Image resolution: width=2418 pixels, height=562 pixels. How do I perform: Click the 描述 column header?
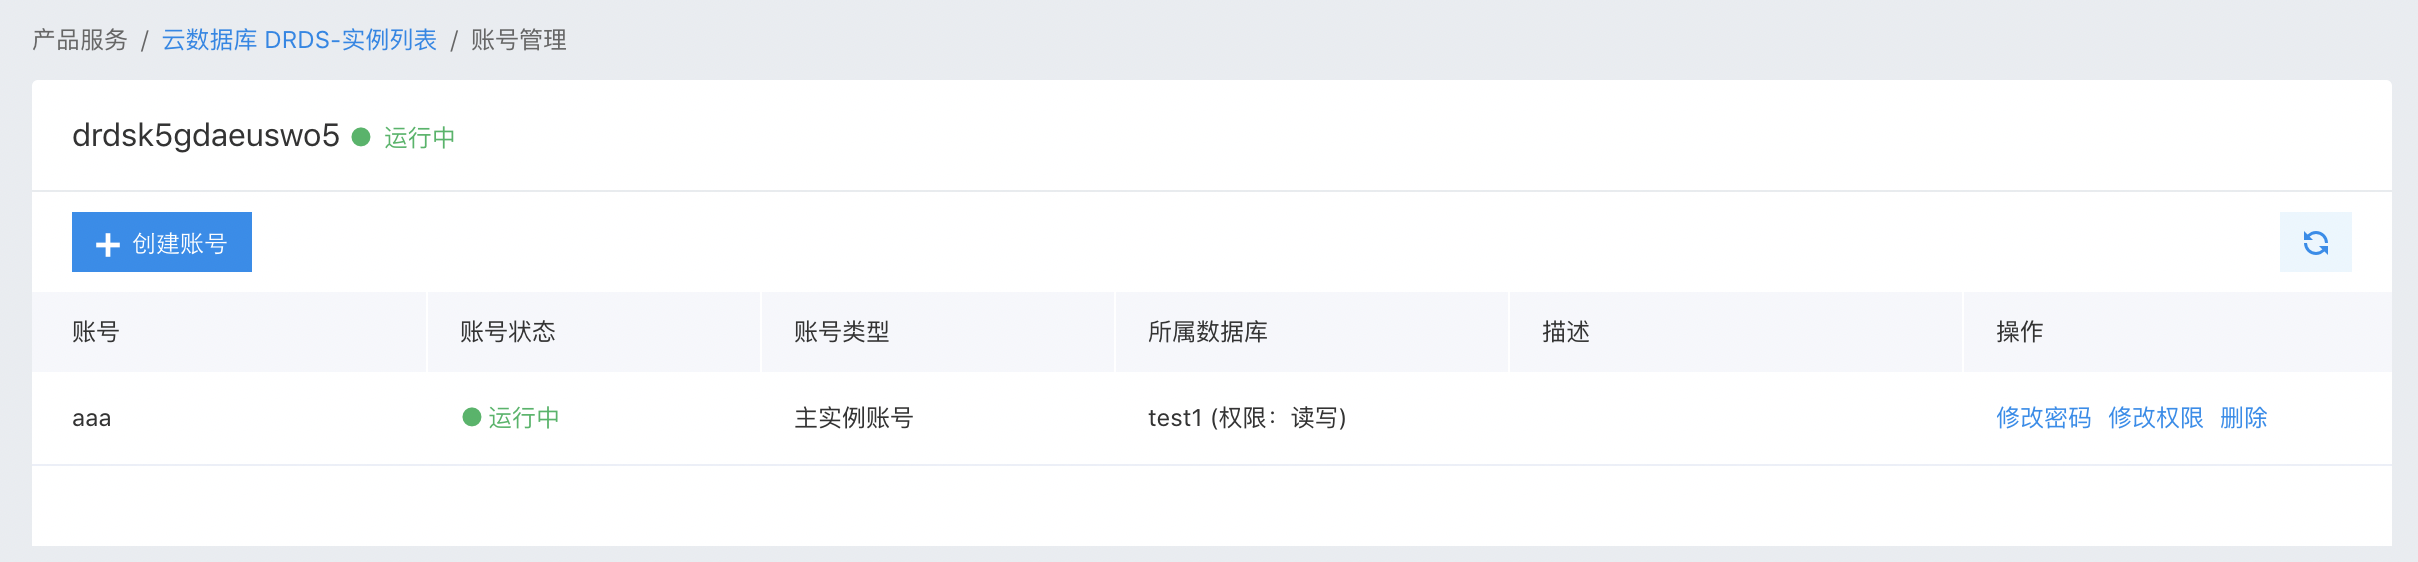(1566, 332)
